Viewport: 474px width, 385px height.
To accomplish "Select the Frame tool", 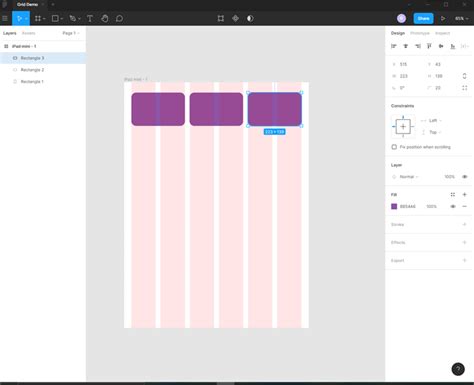I will click(x=38, y=19).
